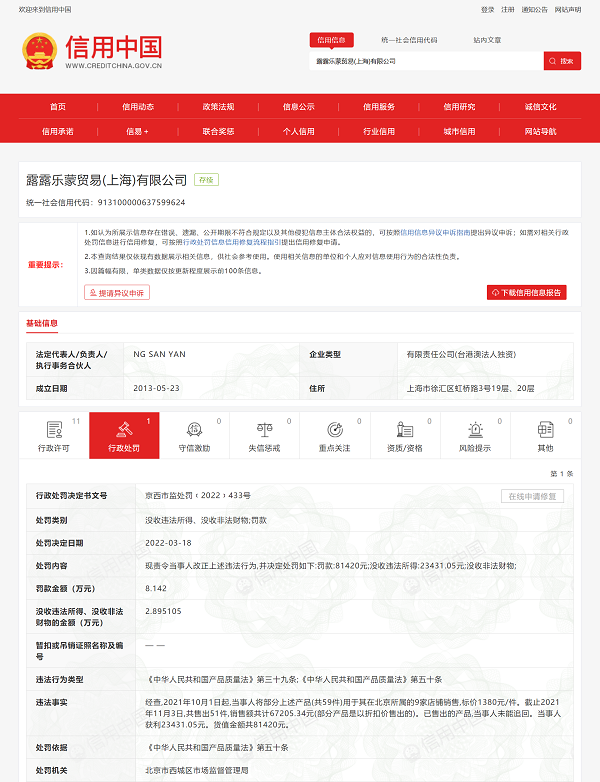Open 政策法规 navigation item

[x=218, y=107]
